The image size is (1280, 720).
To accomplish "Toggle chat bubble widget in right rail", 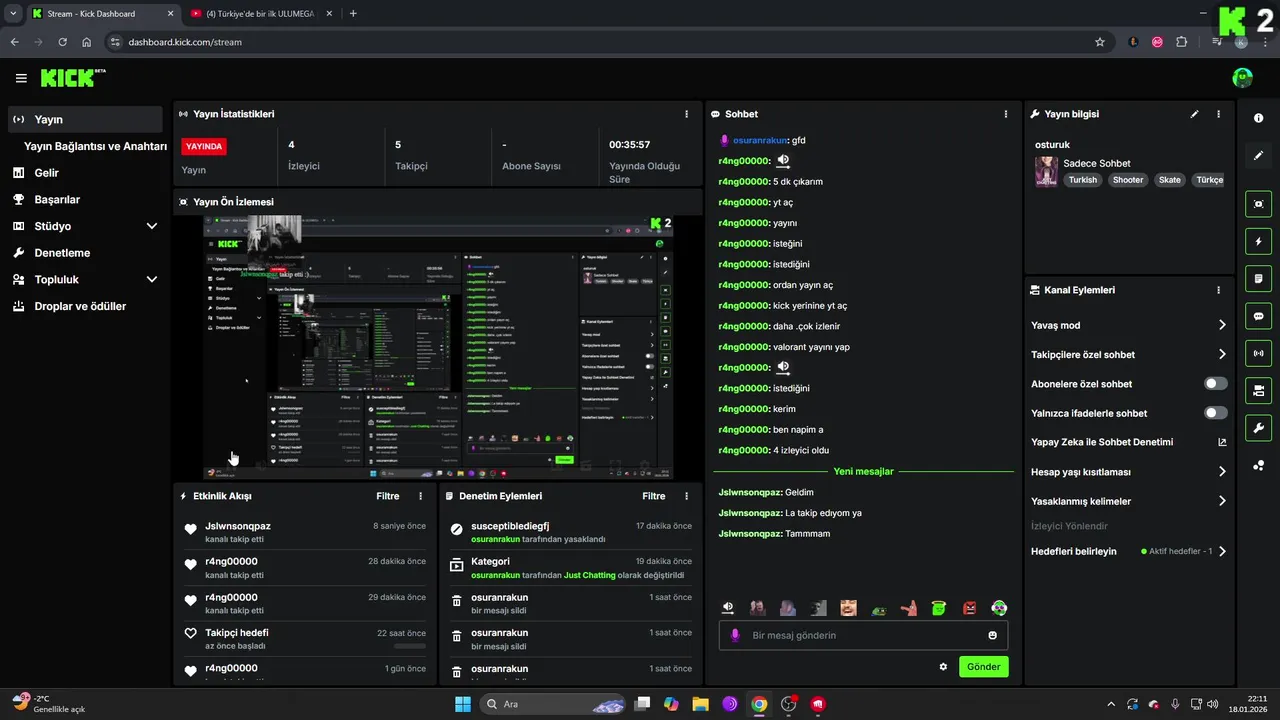I will point(1258,316).
